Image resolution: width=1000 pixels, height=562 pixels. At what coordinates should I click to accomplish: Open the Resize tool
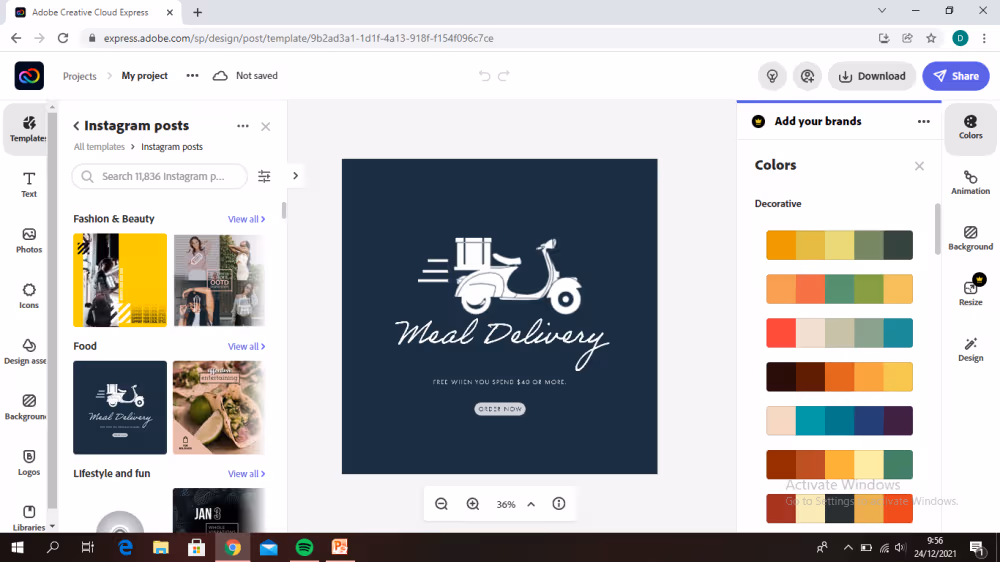tap(970, 293)
